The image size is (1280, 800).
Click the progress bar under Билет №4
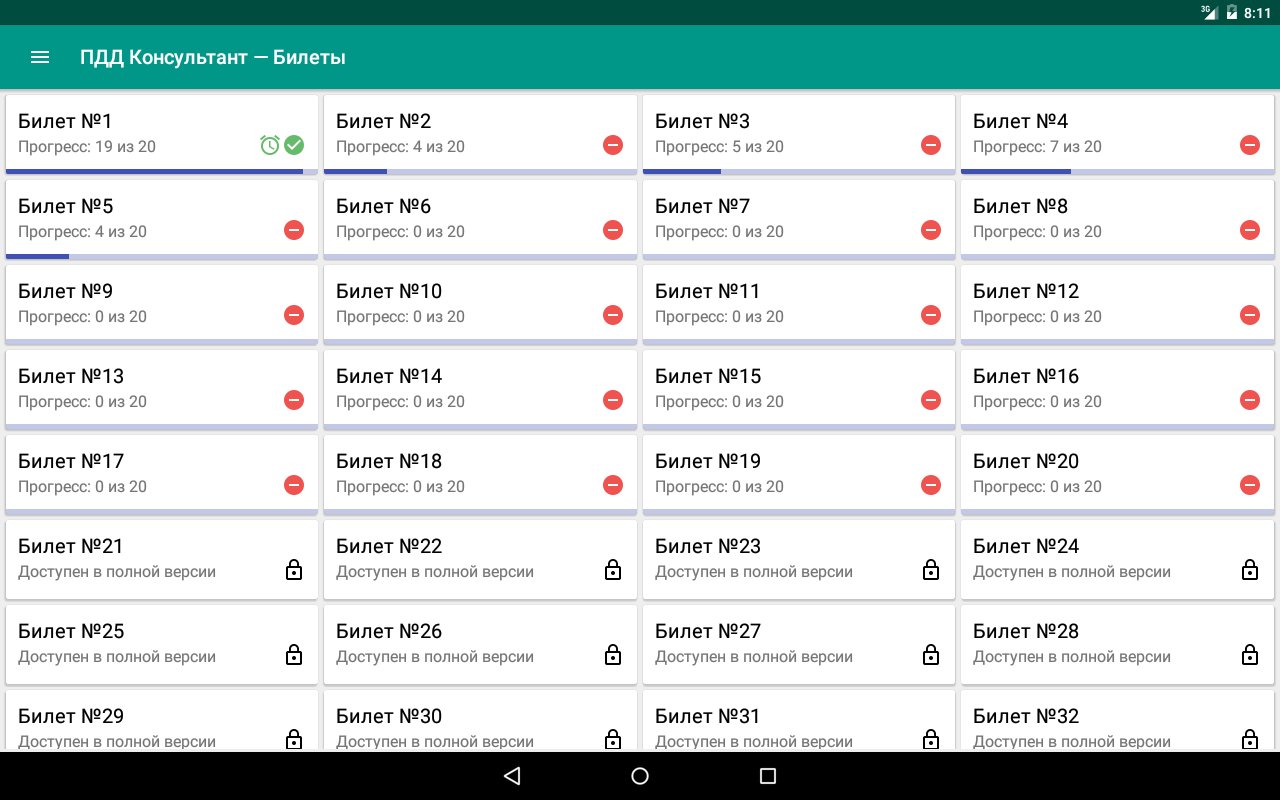coord(1117,172)
